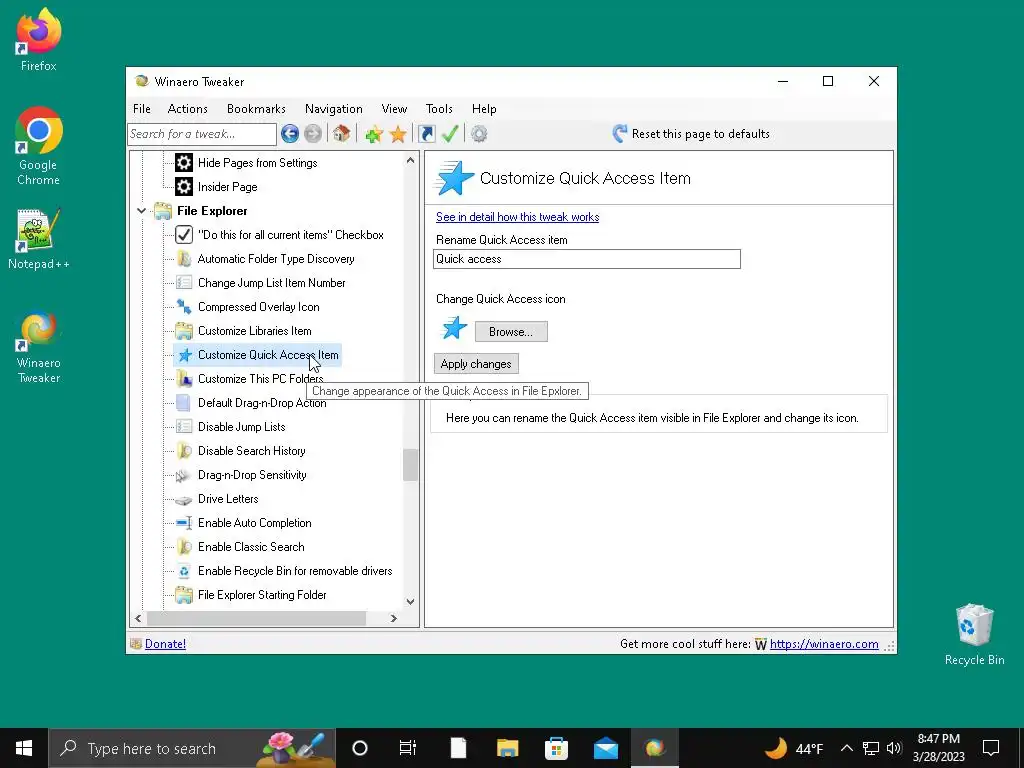Click the Disable Search History icon
This screenshot has width=1024, height=768.
click(184, 451)
